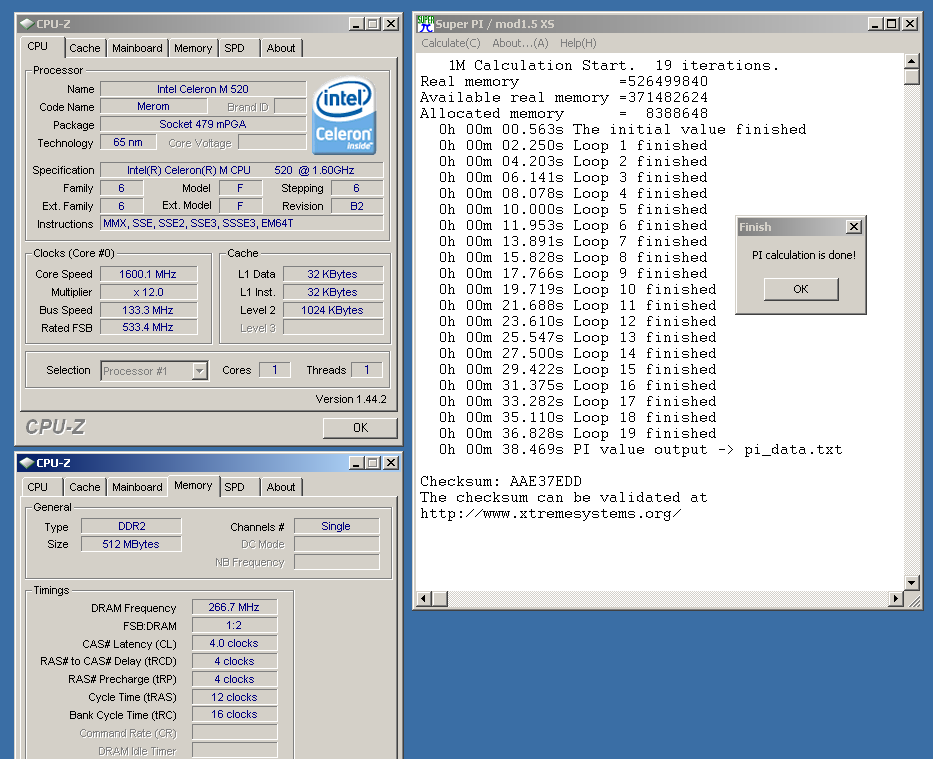Minimize the Super PI window
The width and height of the screenshot is (933, 759).
875,24
